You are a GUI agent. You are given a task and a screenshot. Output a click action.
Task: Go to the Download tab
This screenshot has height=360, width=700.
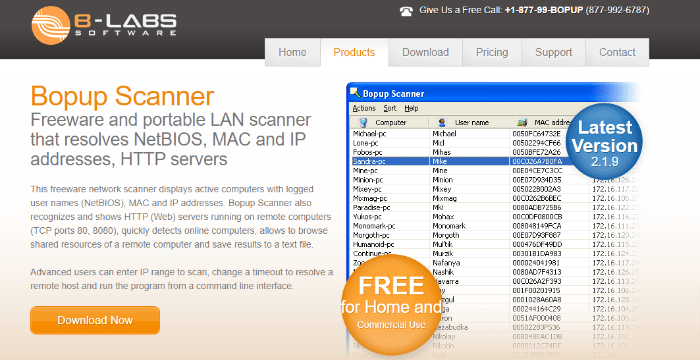(425, 52)
